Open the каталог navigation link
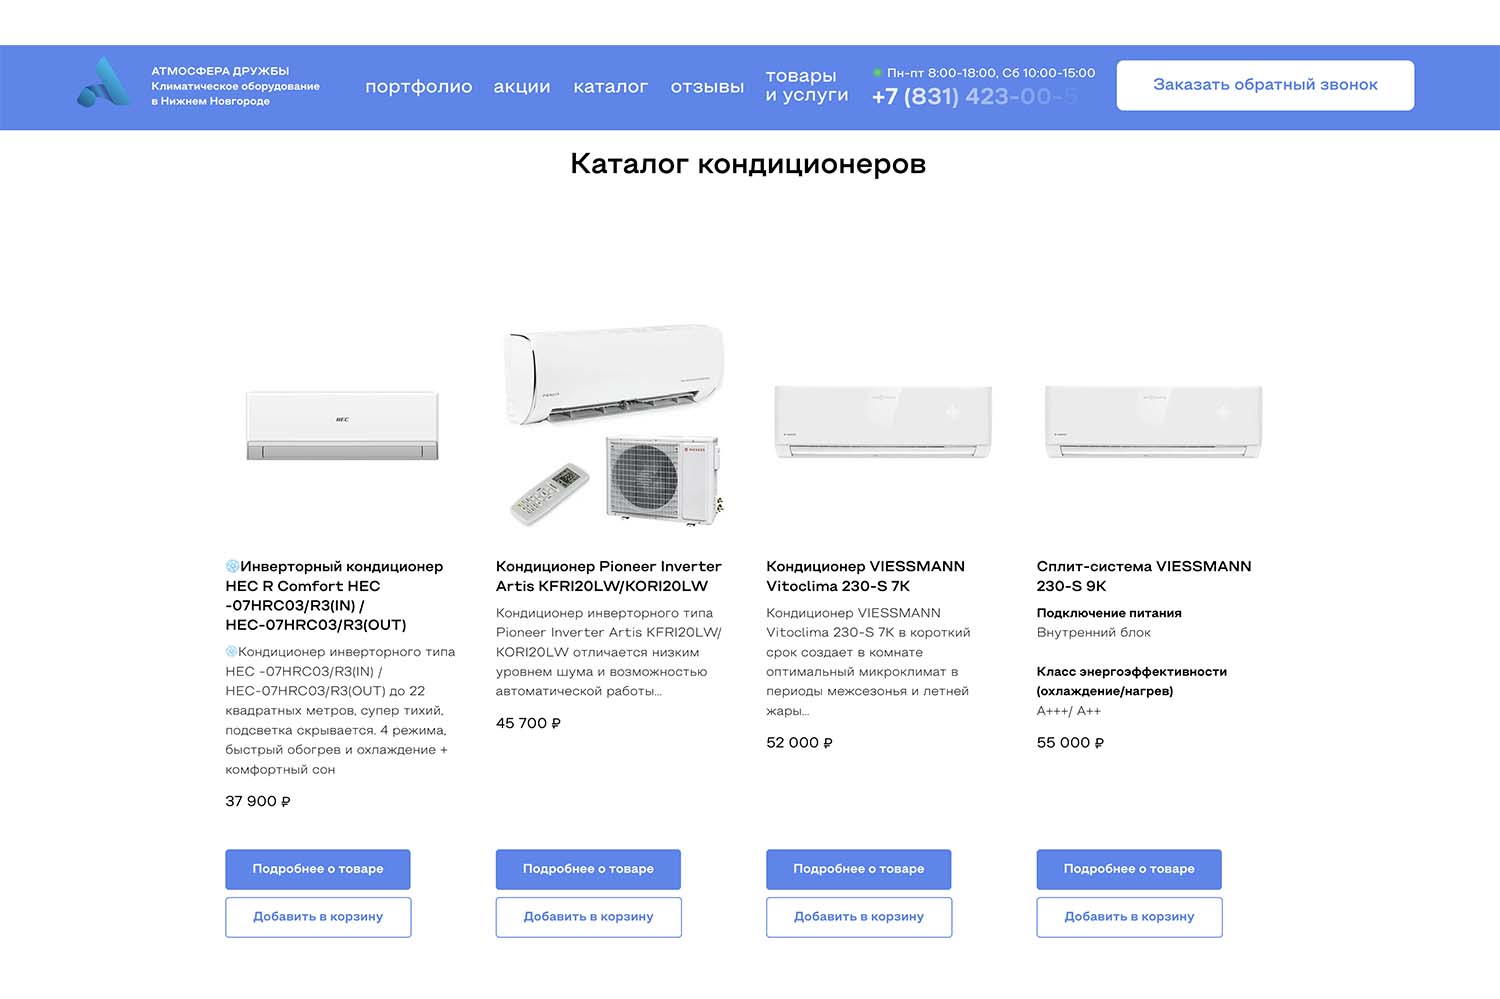This screenshot has height=999, width=1500. (x=610, y=87)
